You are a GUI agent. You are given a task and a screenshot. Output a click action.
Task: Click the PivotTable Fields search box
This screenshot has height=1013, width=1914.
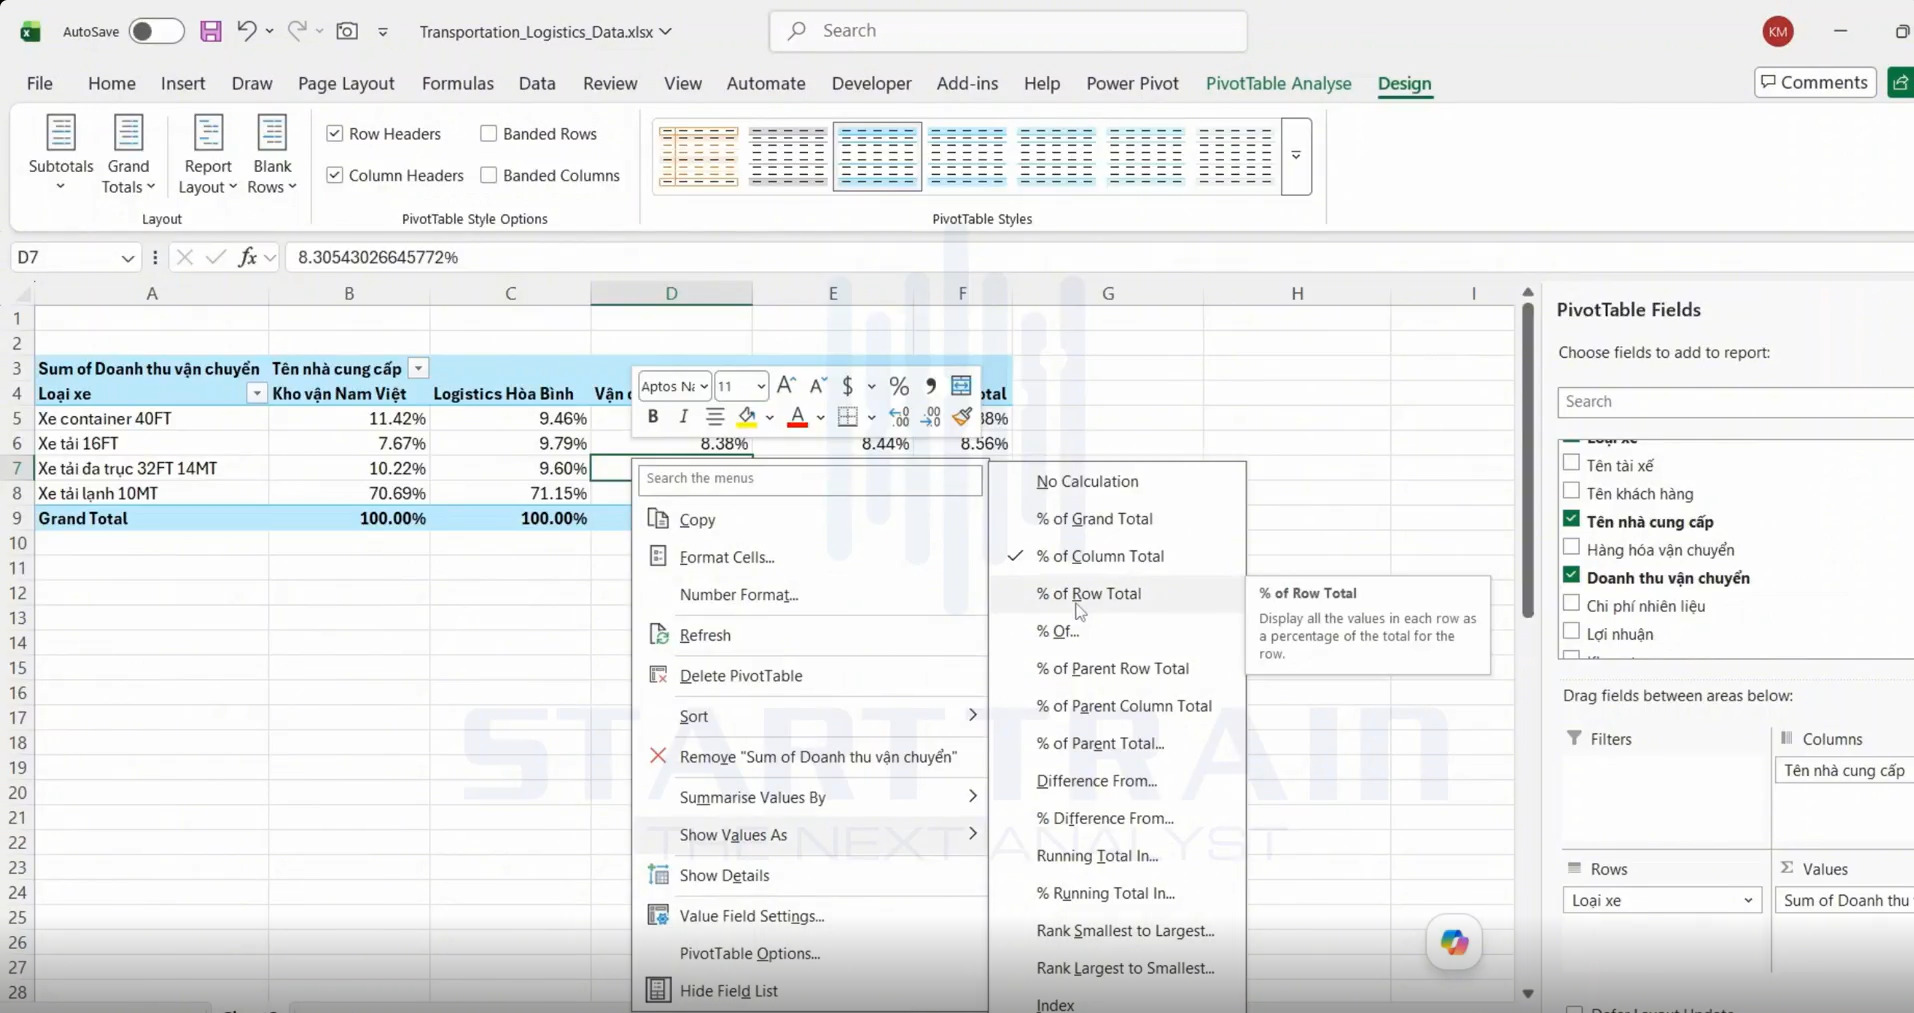(x=1735, y=401)
